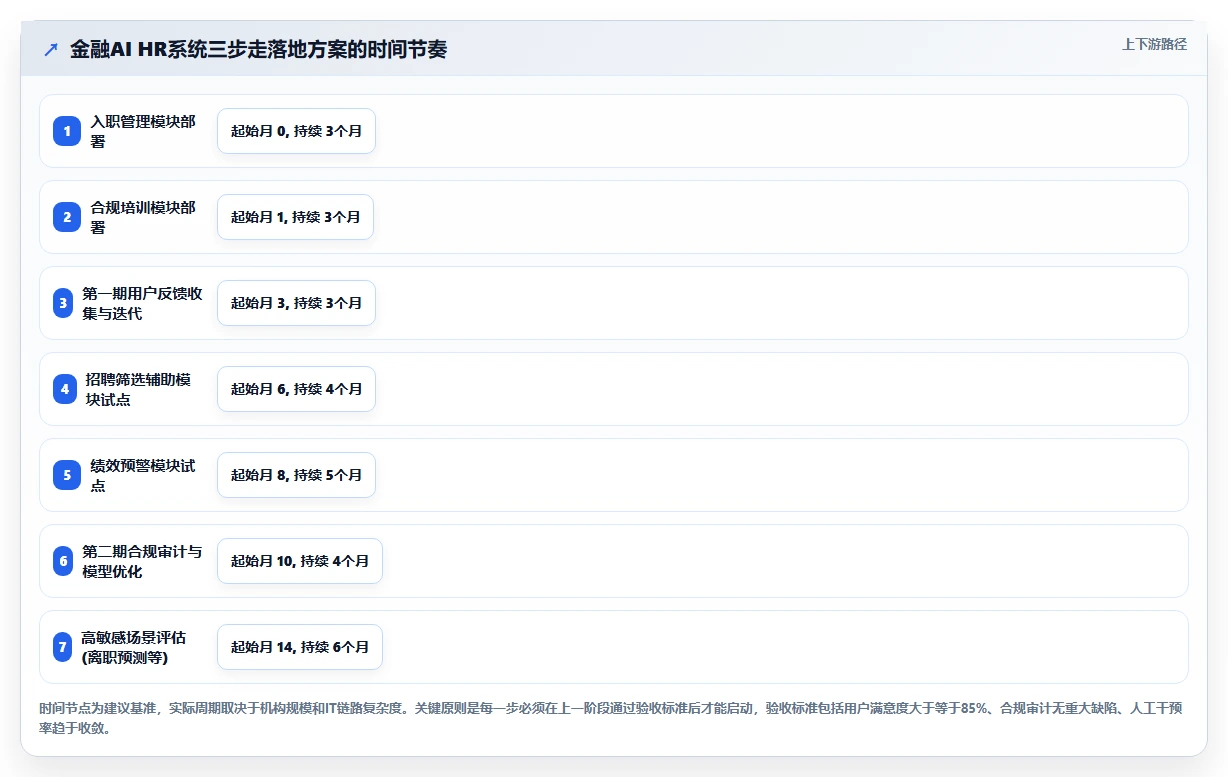Click the 起始月 10, 持续 4个月 chip

point(300,561)
